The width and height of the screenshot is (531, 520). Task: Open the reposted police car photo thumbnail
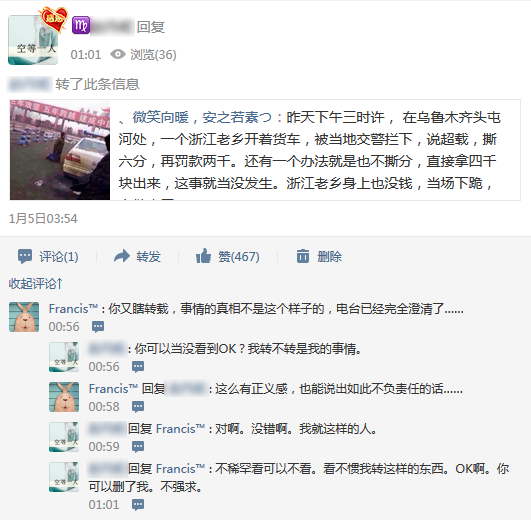point(60,150)
